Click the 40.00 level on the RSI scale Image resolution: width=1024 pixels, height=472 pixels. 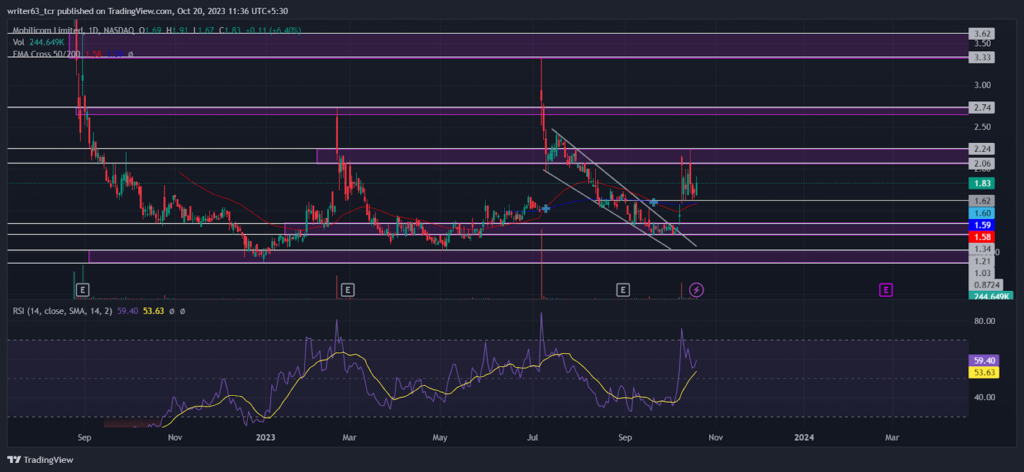tap(985, 397)
